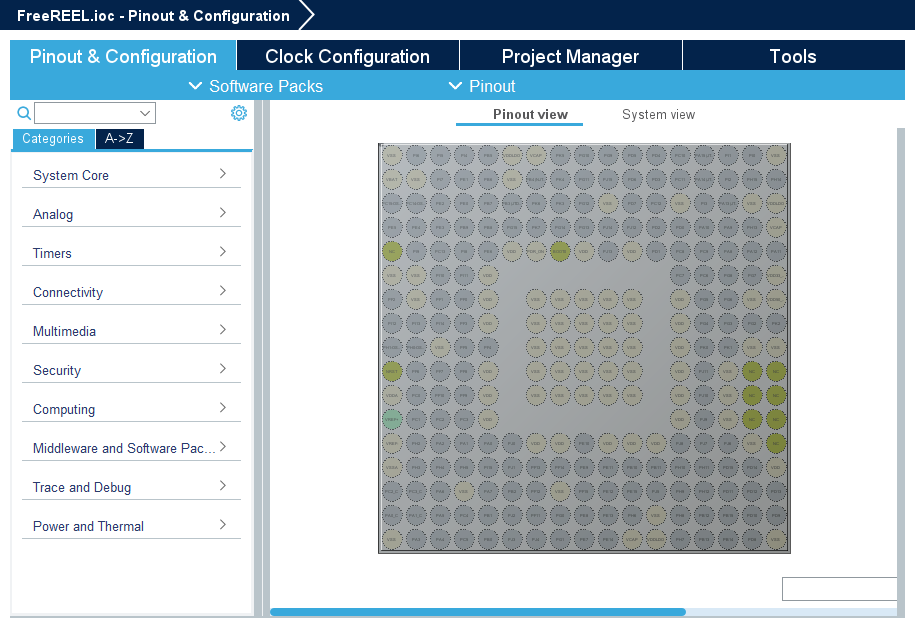Sort categories with the A->Z button
Viewport: 915px width, 628px height.
tap(120, 139)
